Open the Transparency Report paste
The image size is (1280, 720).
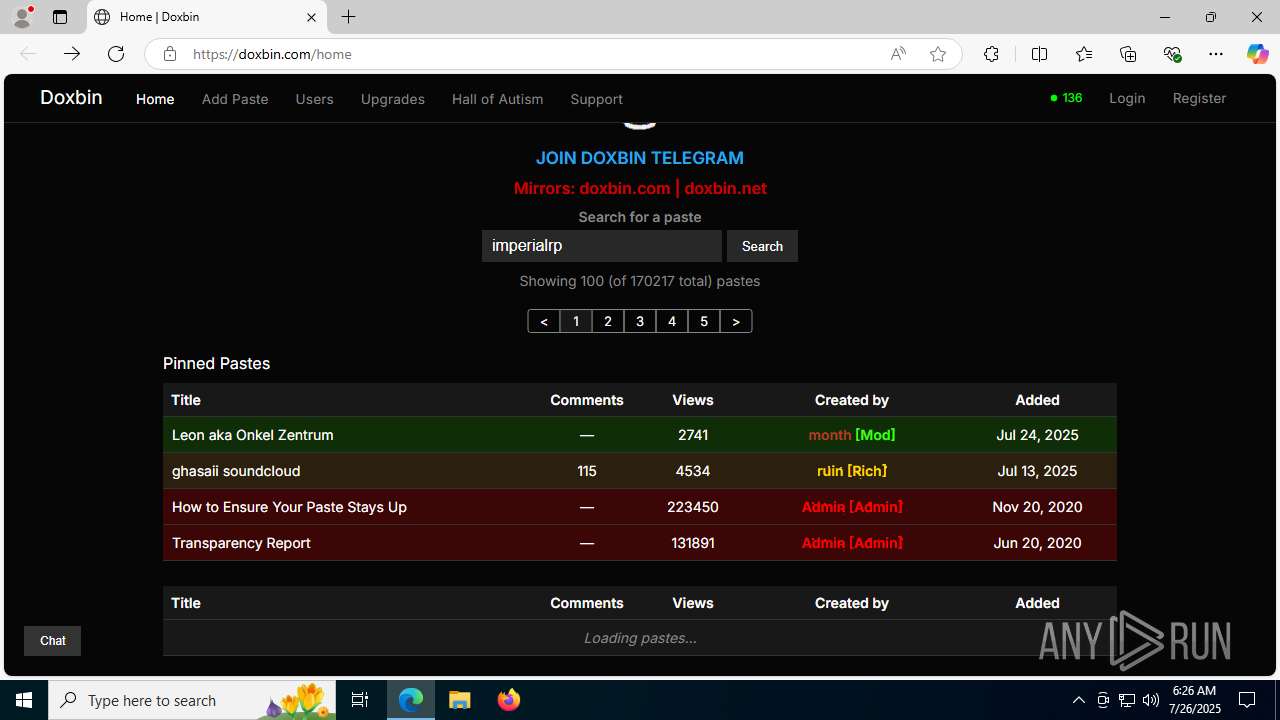[241, 543]
